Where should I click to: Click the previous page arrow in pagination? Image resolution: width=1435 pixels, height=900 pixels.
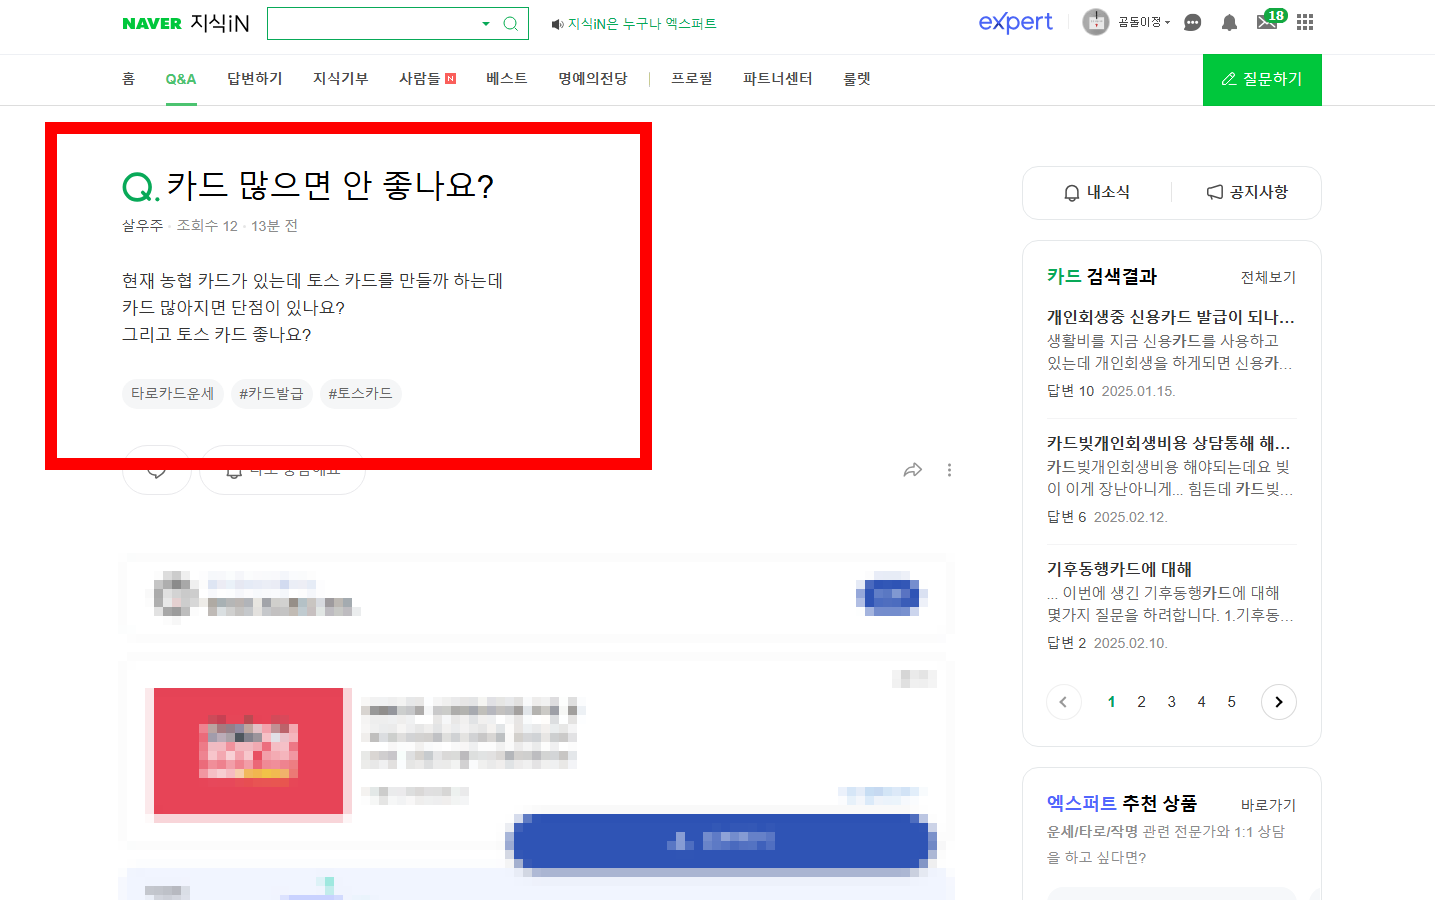[1063, 702]
